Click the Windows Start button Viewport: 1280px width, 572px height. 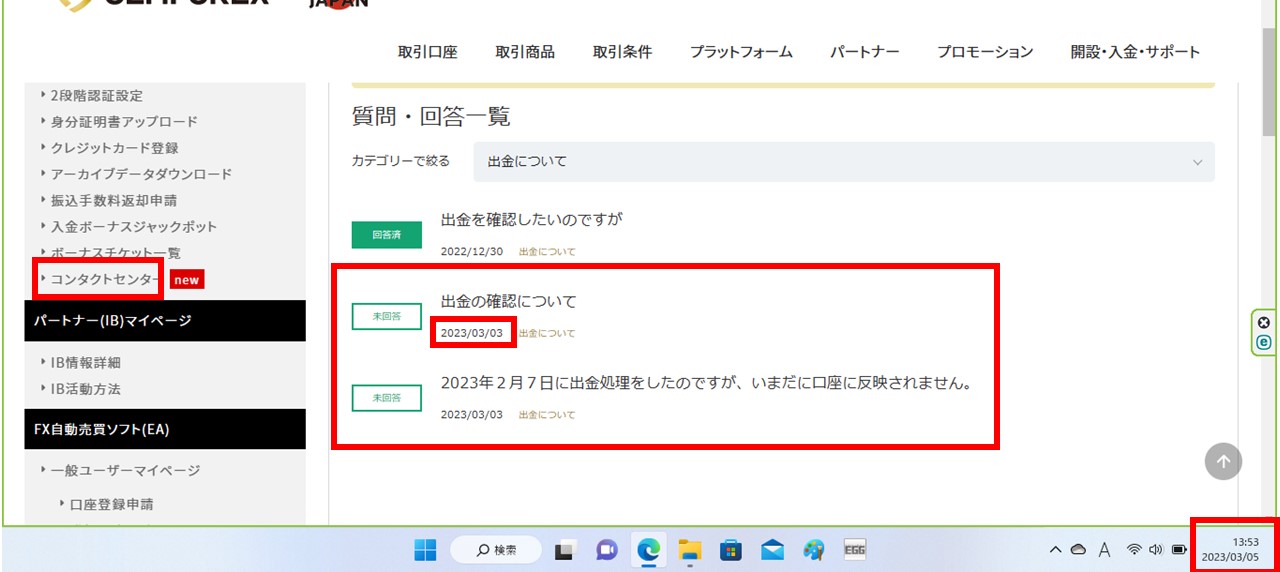click(x=425, y=549)
